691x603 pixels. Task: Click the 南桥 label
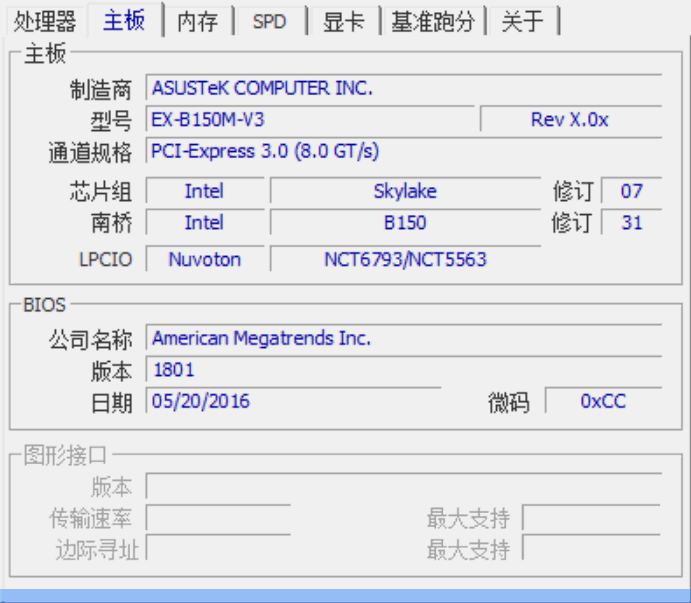[111, 223]
